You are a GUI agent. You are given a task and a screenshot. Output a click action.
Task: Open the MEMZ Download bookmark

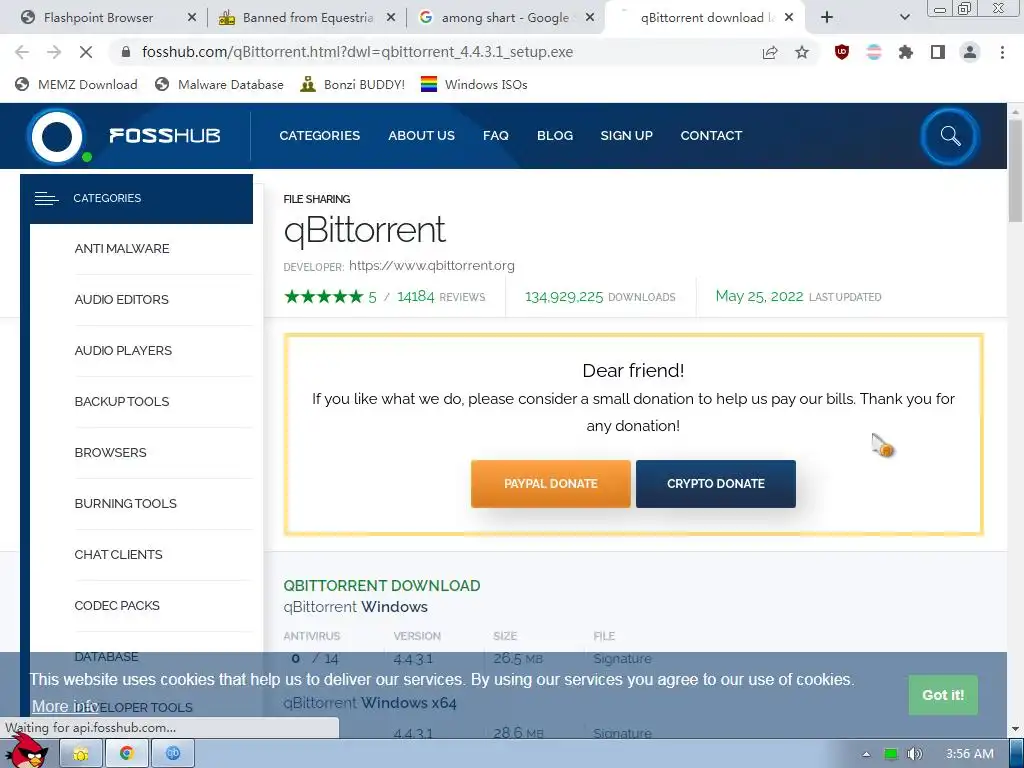click(76, 84)
